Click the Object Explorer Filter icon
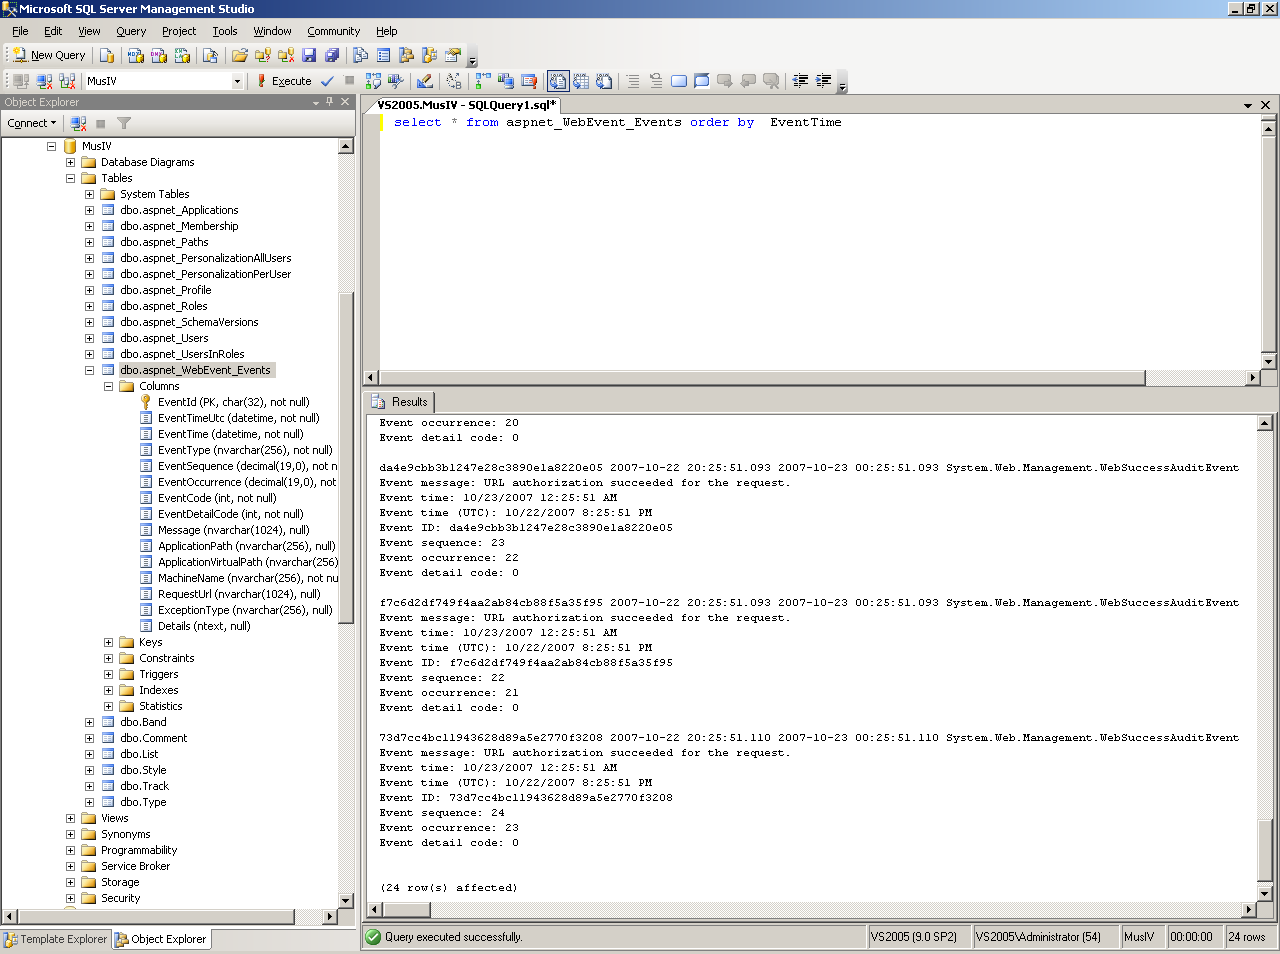 [x=124, y=123]
